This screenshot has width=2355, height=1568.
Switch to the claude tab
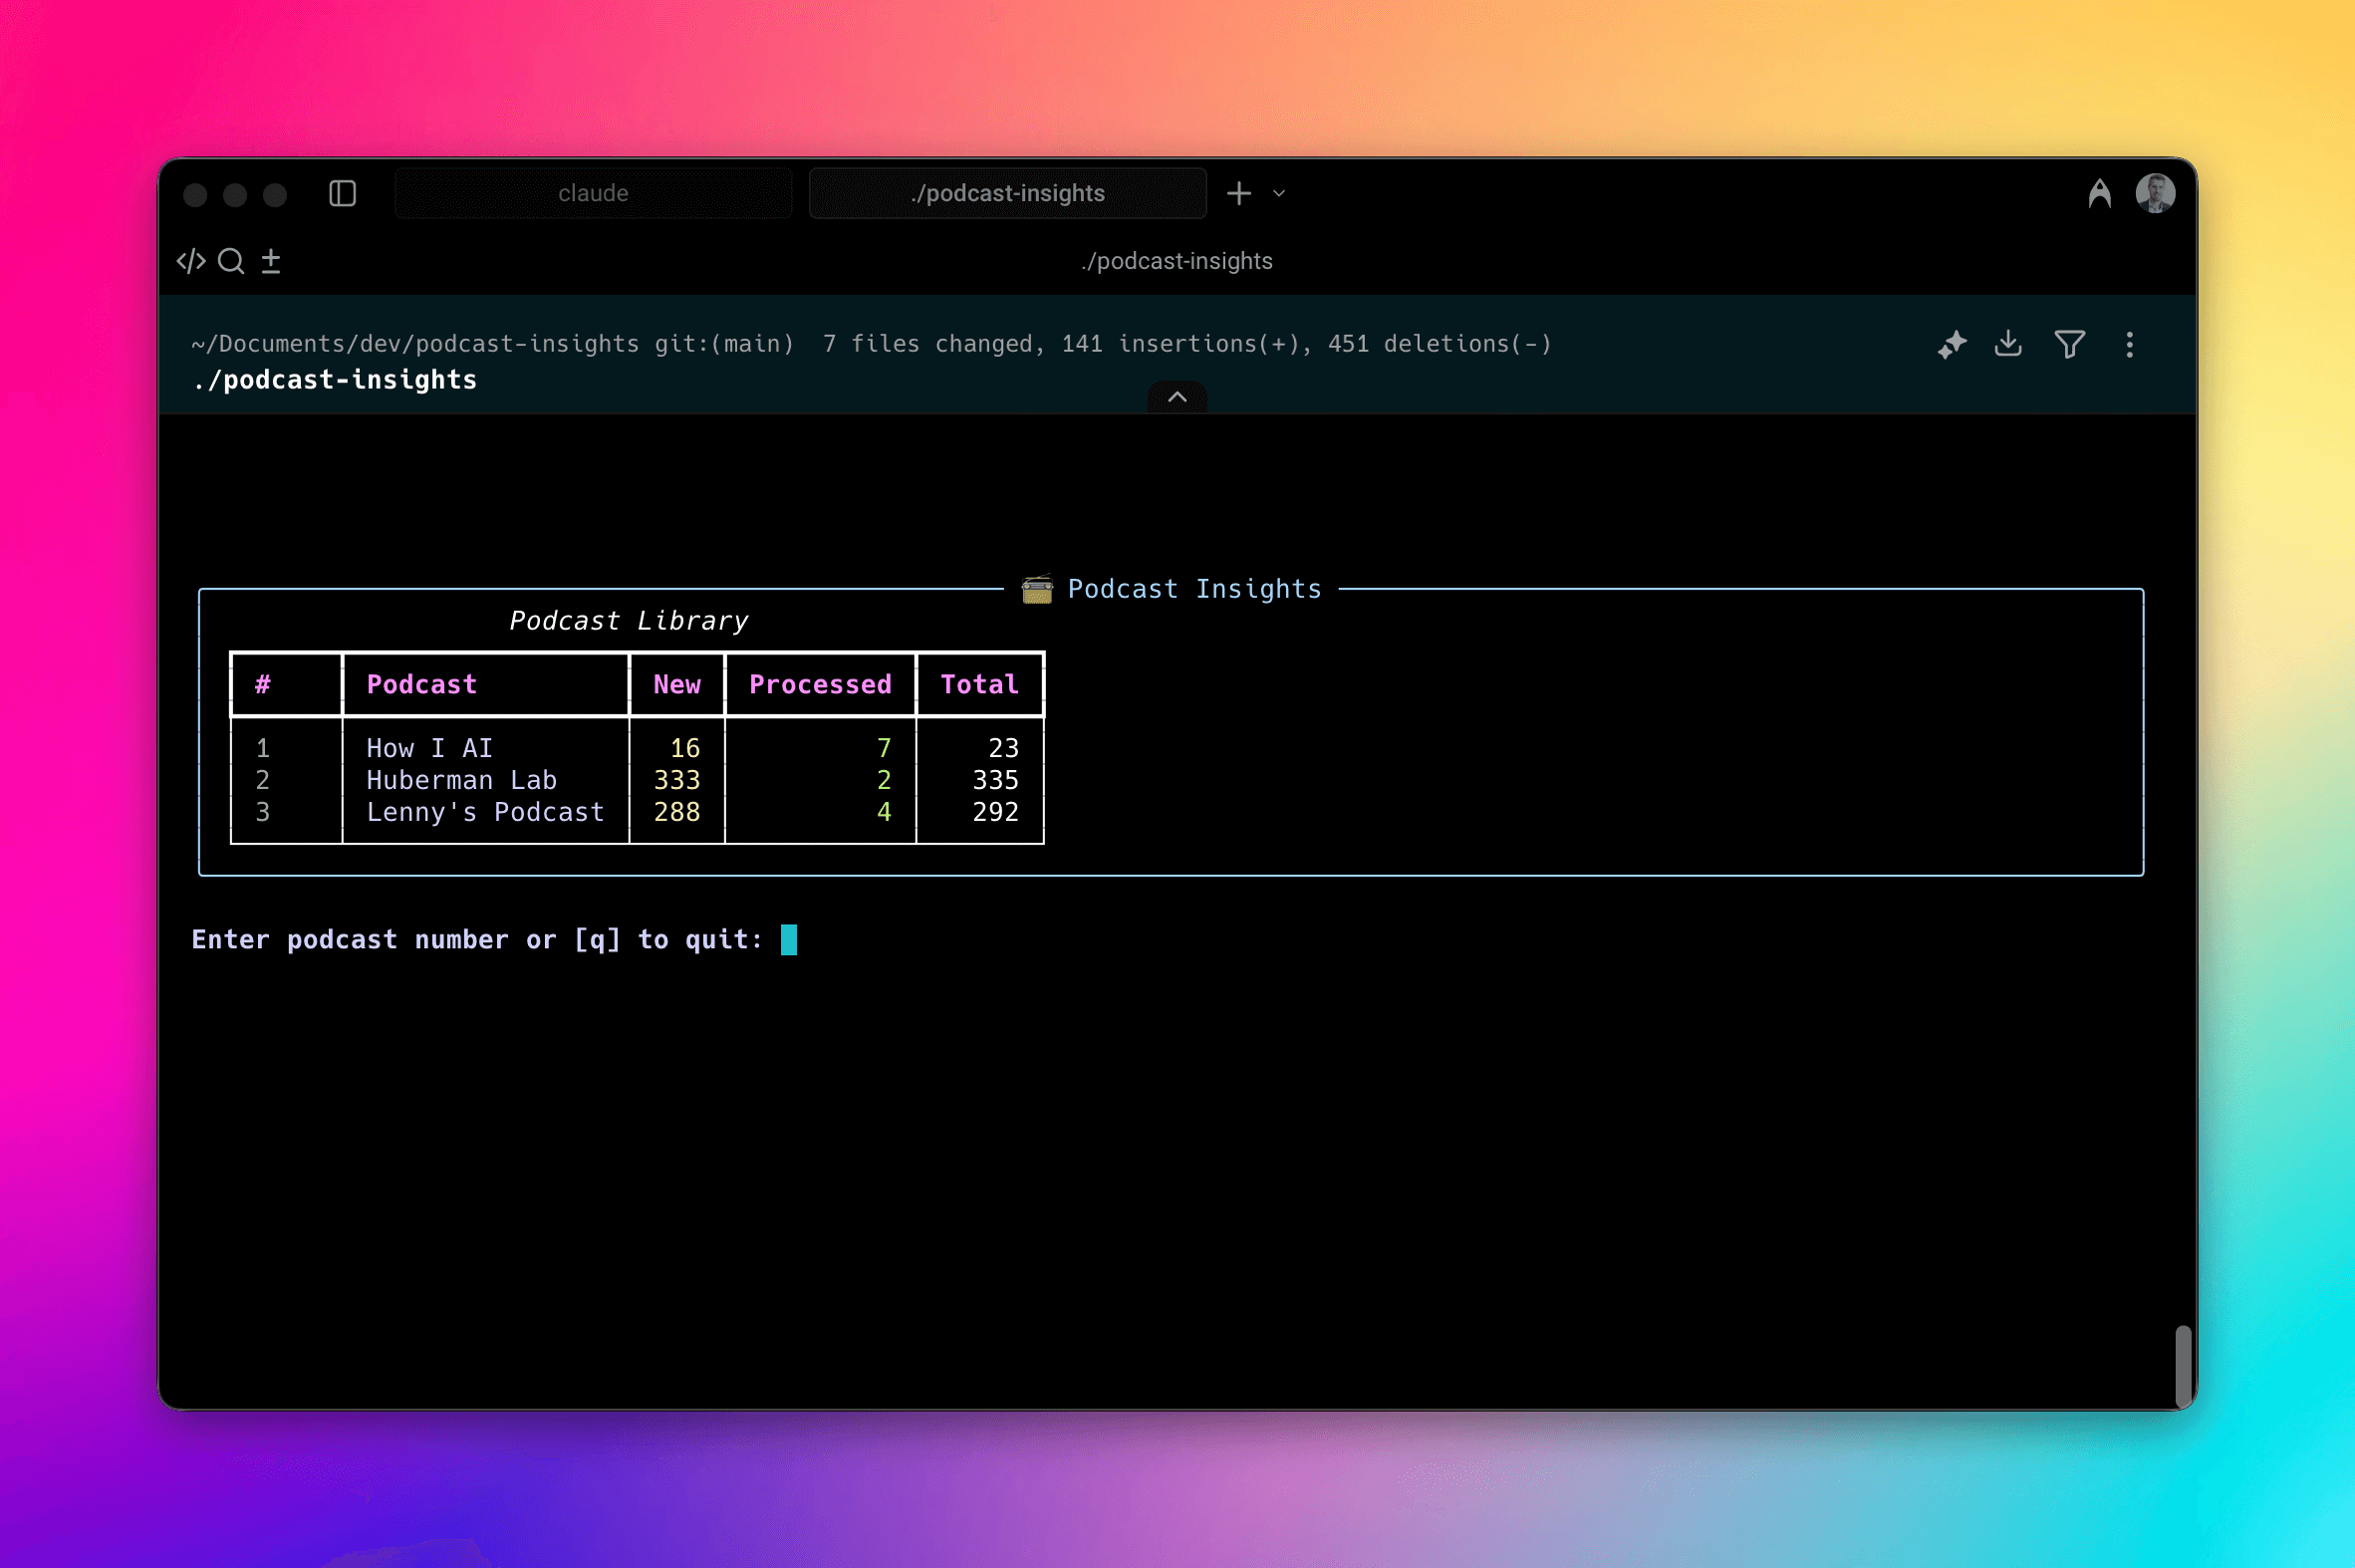[593, 193]
